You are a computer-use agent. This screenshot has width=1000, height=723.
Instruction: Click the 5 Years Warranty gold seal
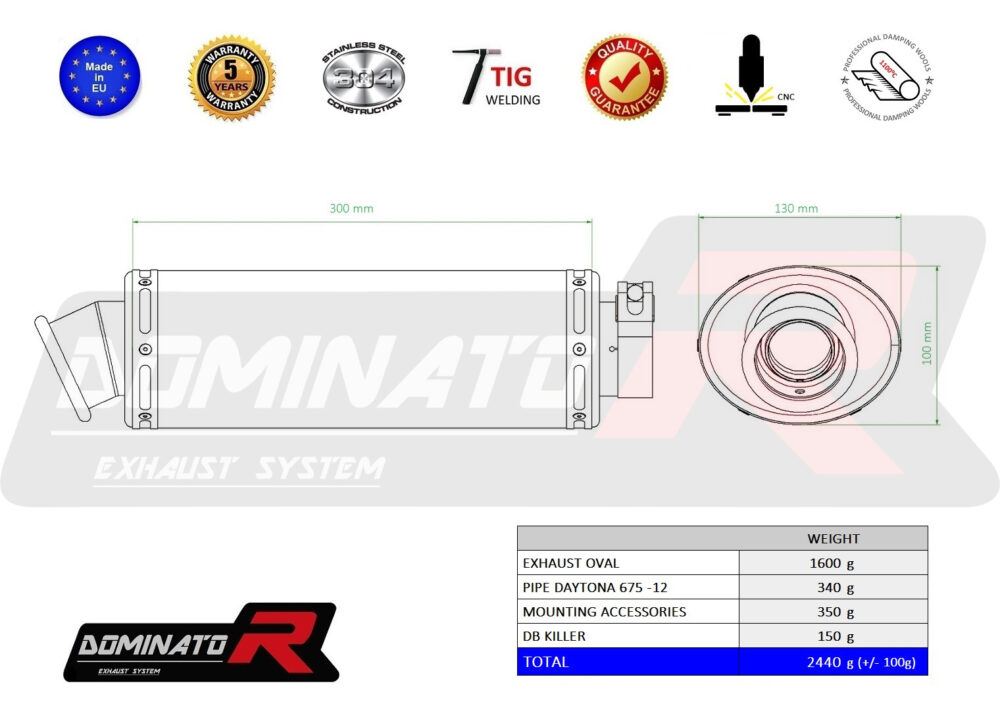pos(231,79)
